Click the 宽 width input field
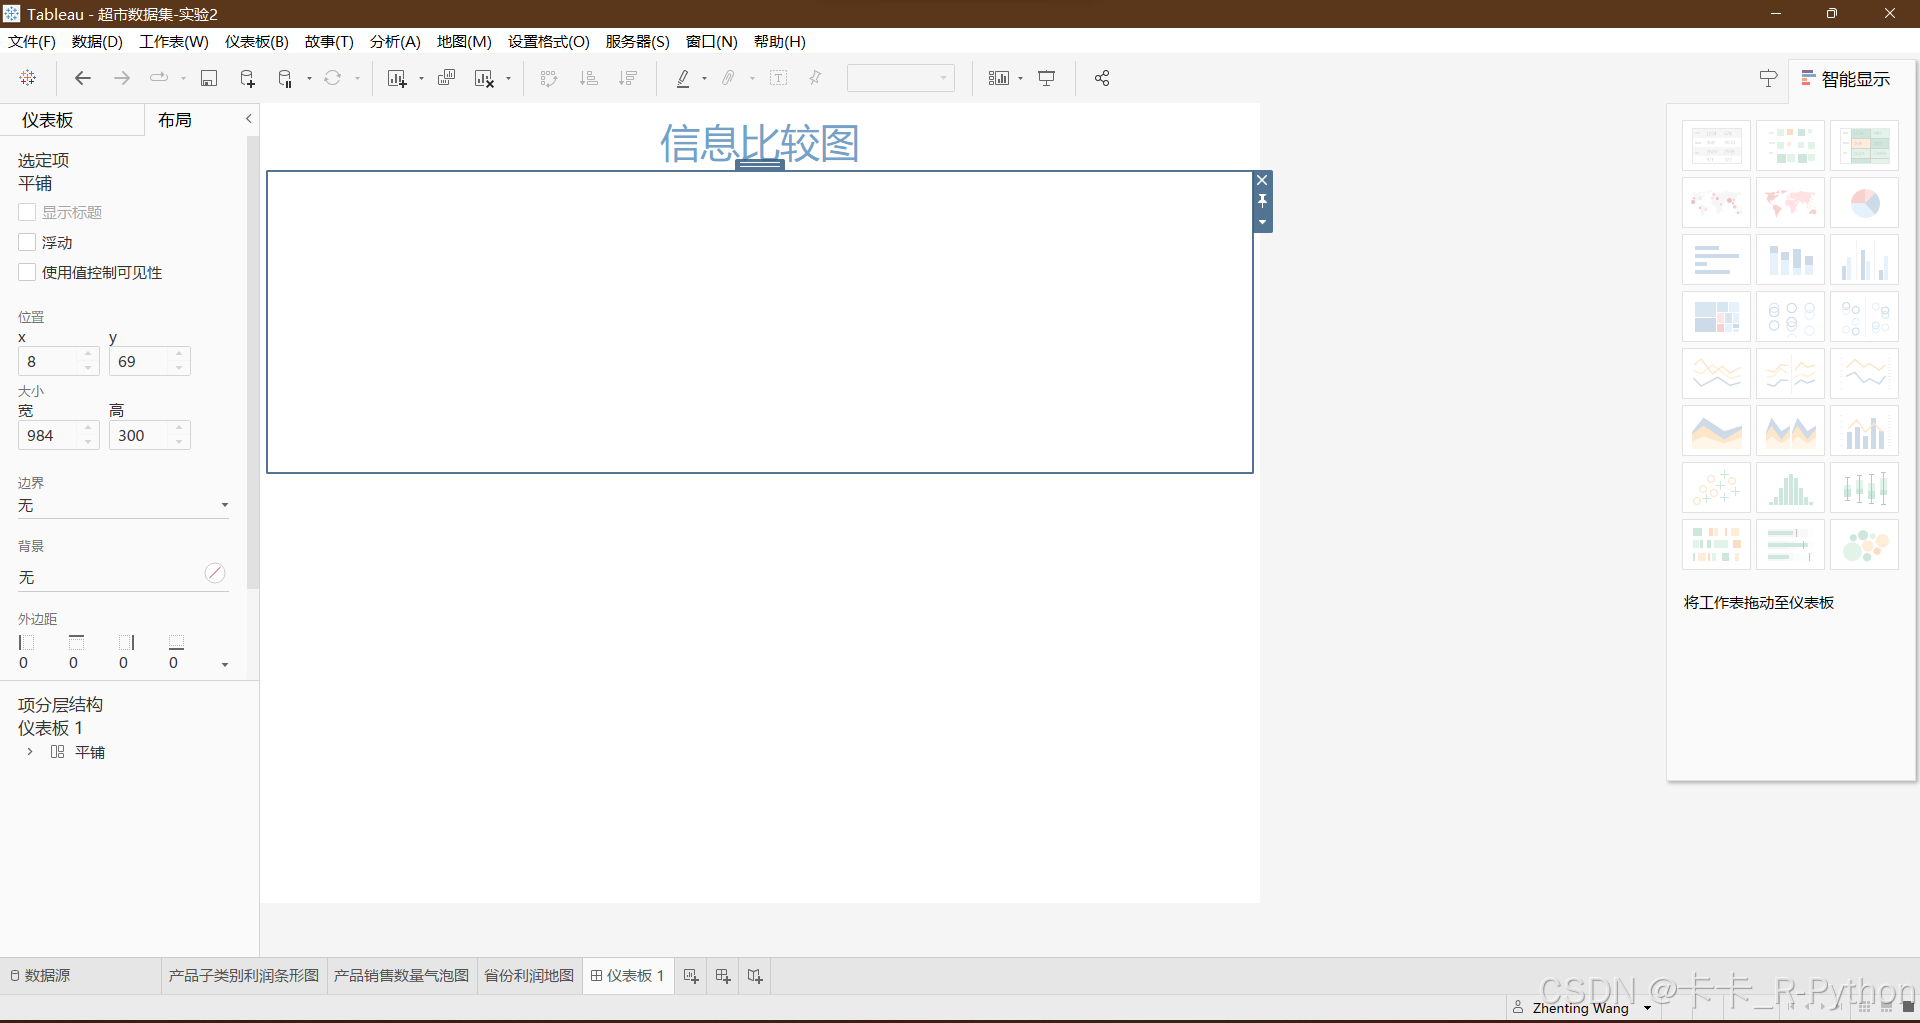Image resolution: width=1920 pixels, height=1023 pixels. pos(50,435)
